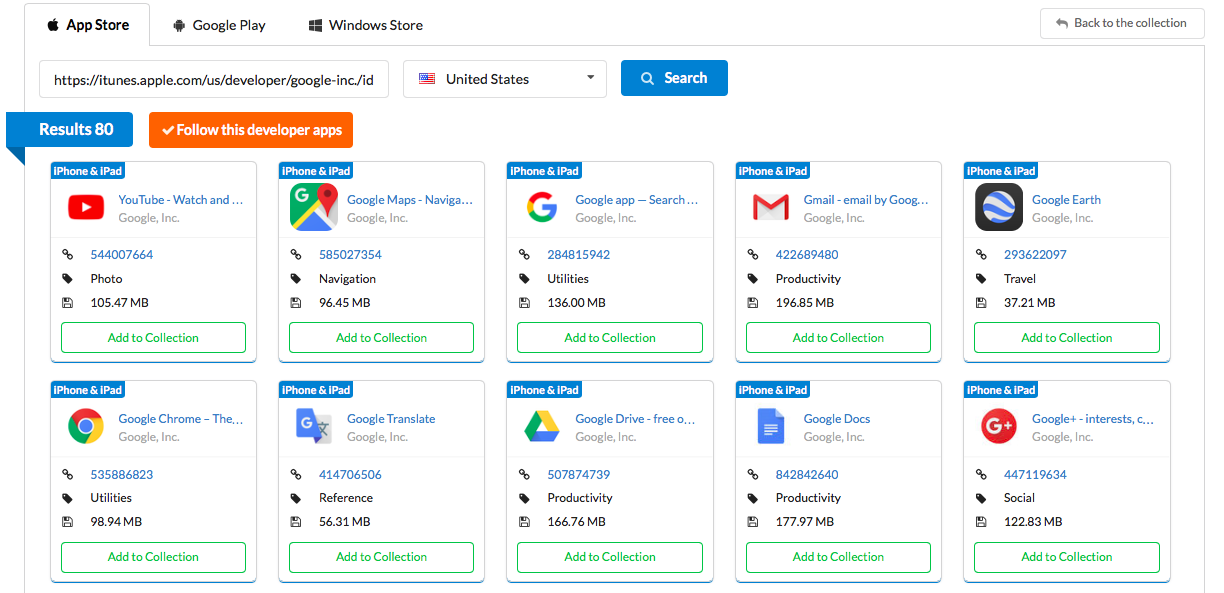Add Google Earth to collection

pyautogui.click(x=1066, y=338)
